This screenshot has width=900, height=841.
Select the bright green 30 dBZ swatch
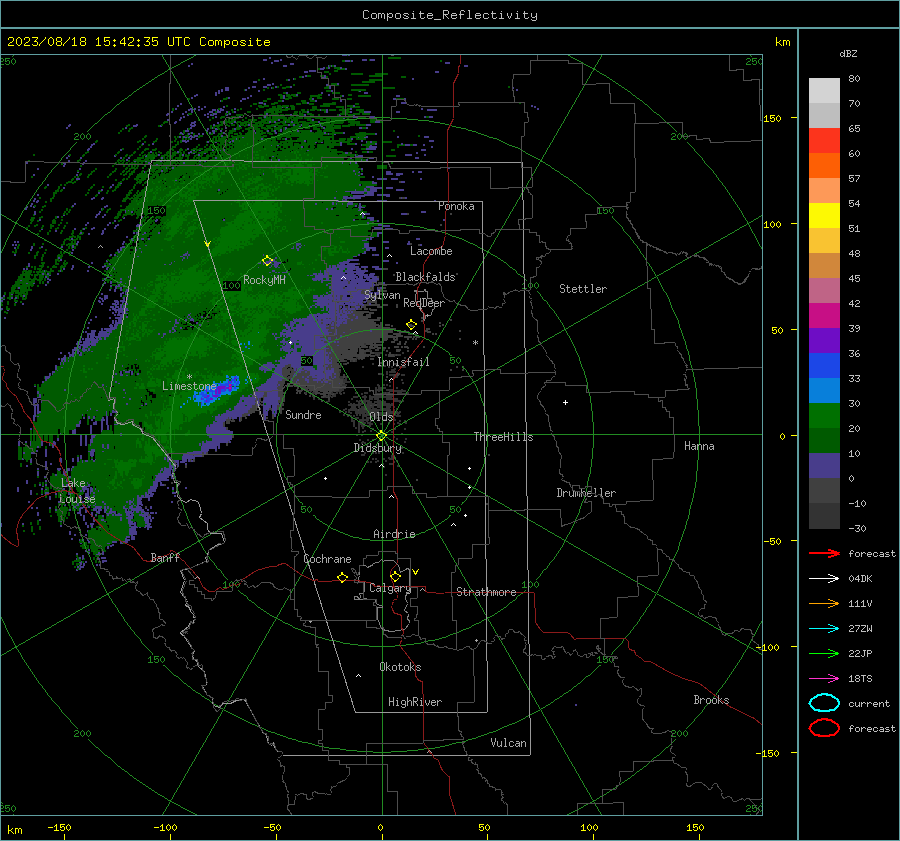pyautogui.click(x=824, y=415)
